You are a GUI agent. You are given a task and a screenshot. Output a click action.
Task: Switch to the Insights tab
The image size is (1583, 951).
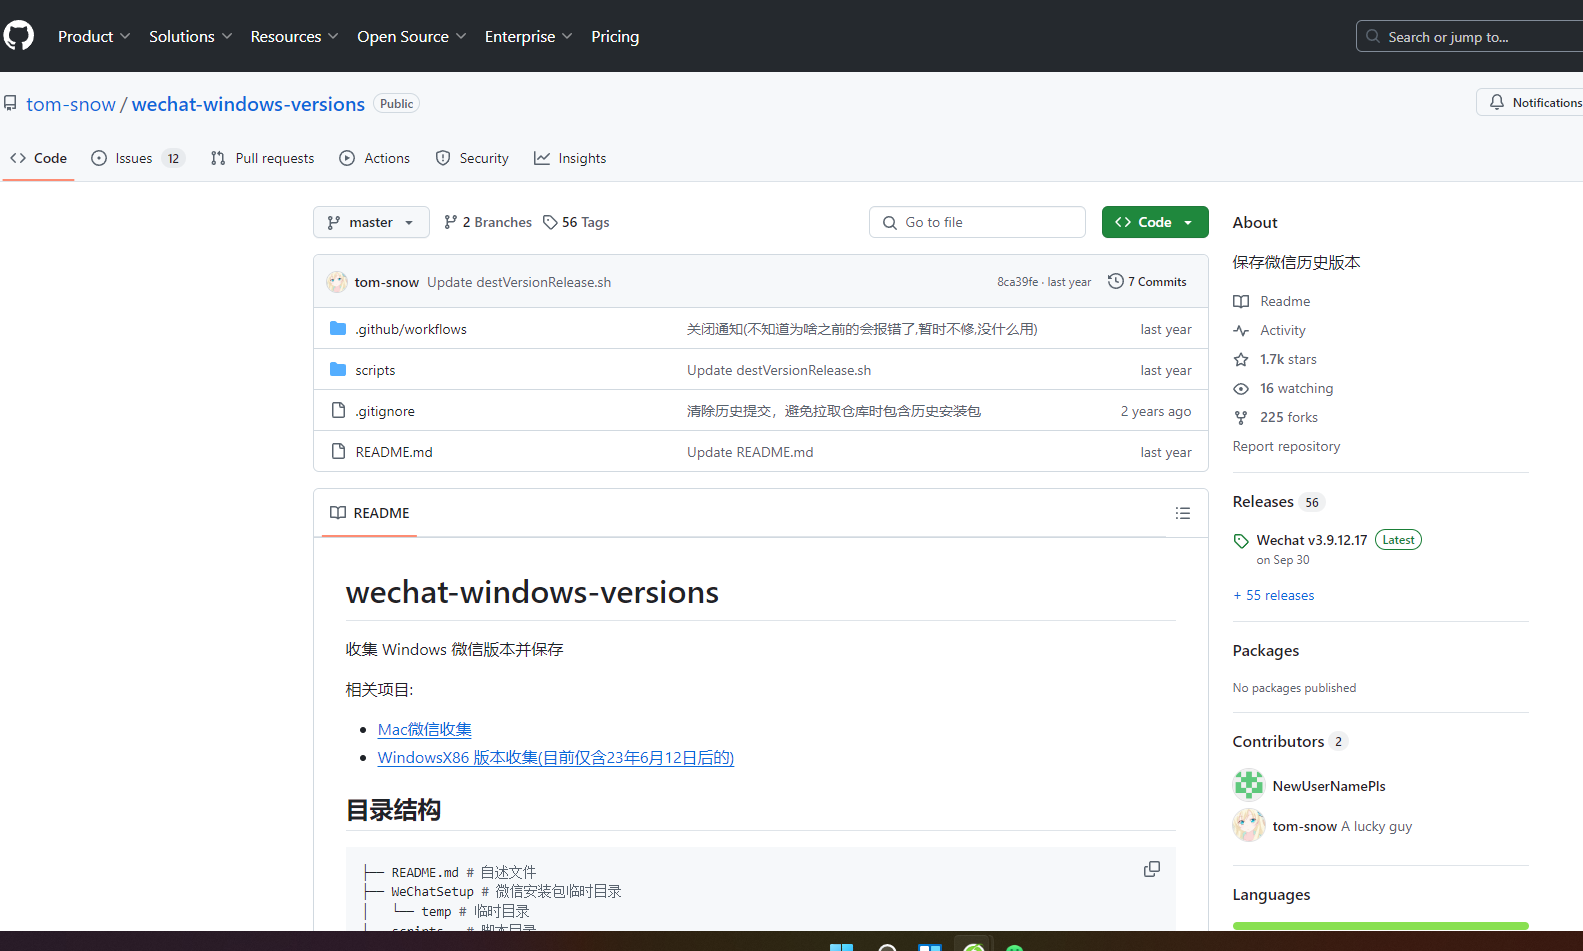[570, 158]
